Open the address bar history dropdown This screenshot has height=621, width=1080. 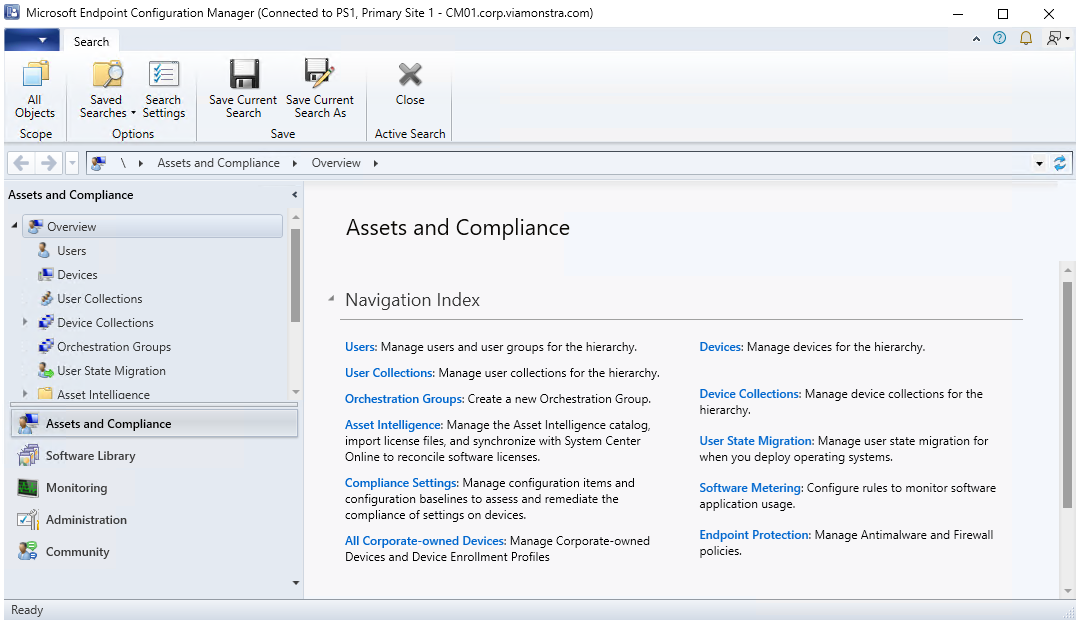pos(1039,163)
